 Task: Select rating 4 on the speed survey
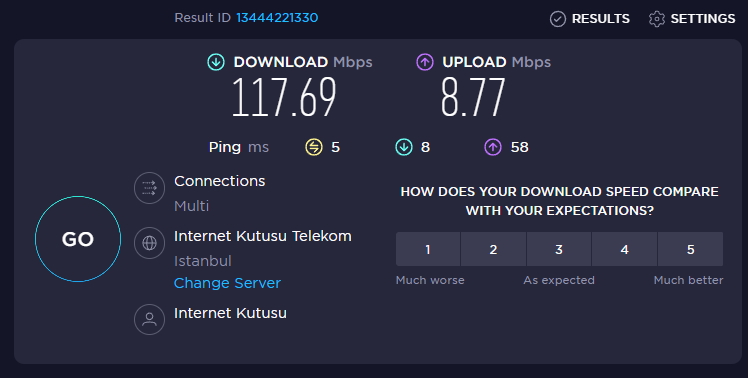[624, 249]
